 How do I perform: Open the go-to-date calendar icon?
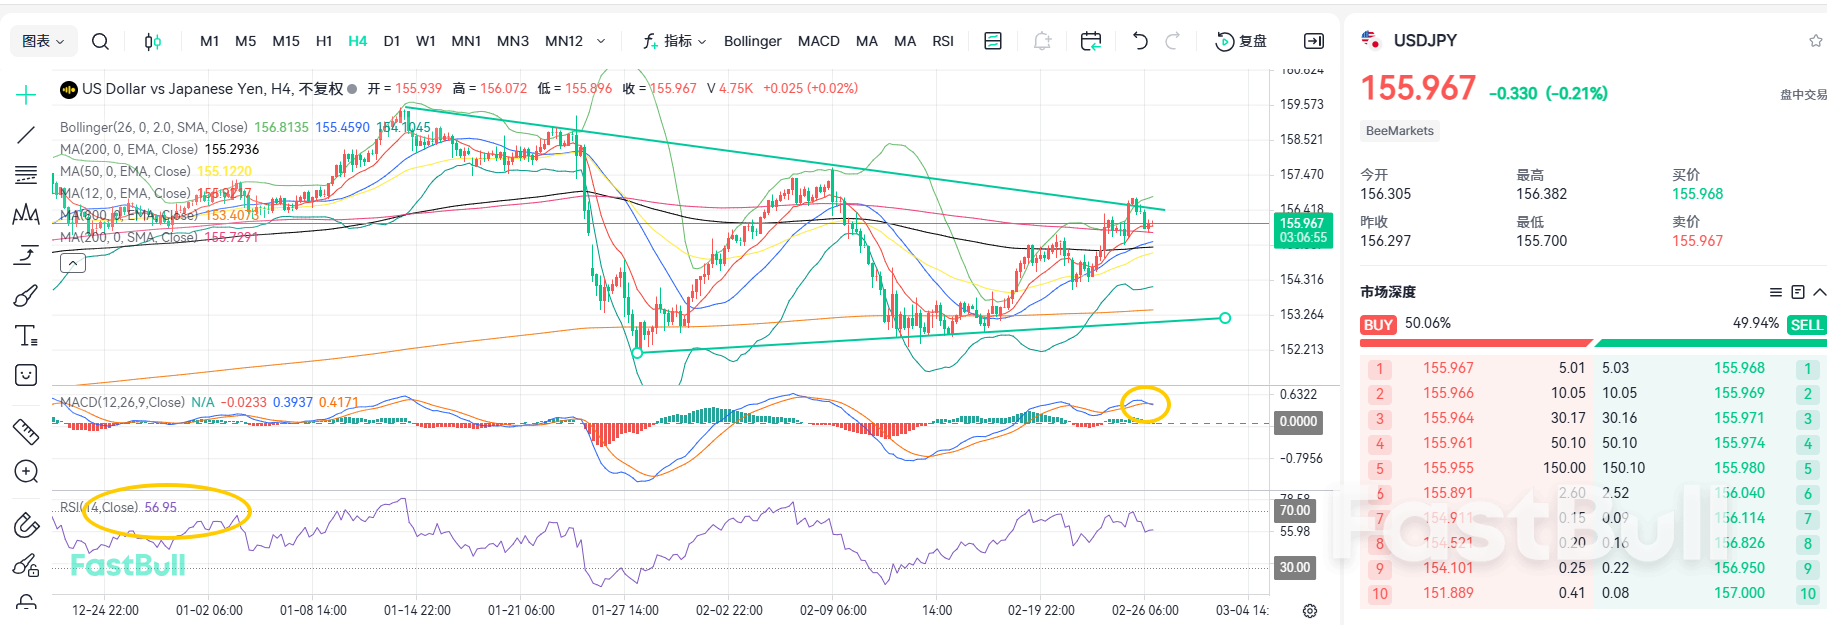coord(1091,41)
